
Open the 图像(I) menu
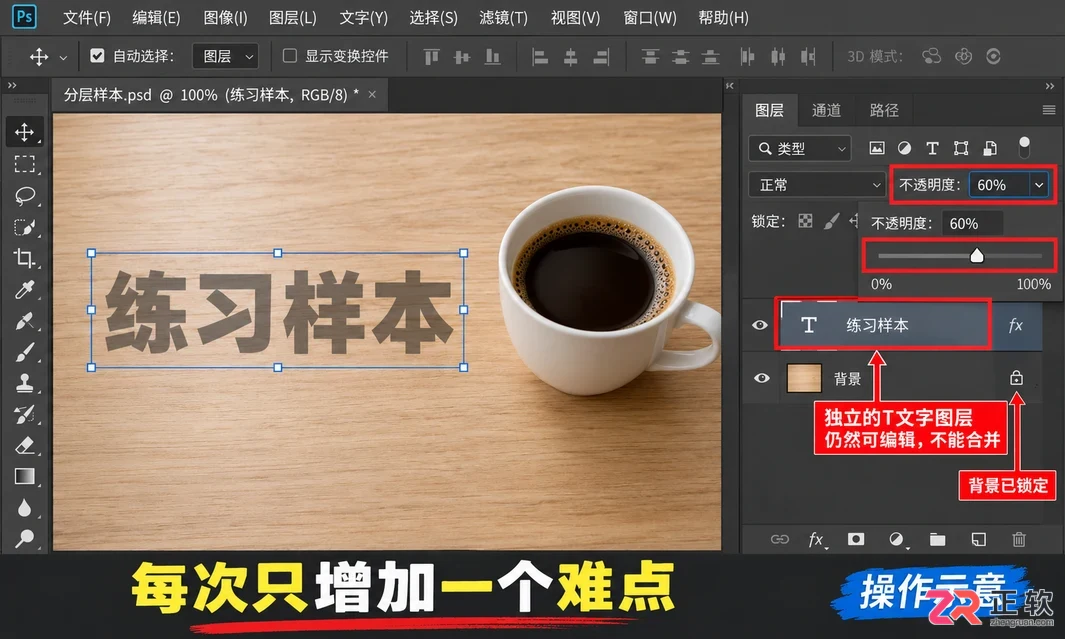click(225, 18)
